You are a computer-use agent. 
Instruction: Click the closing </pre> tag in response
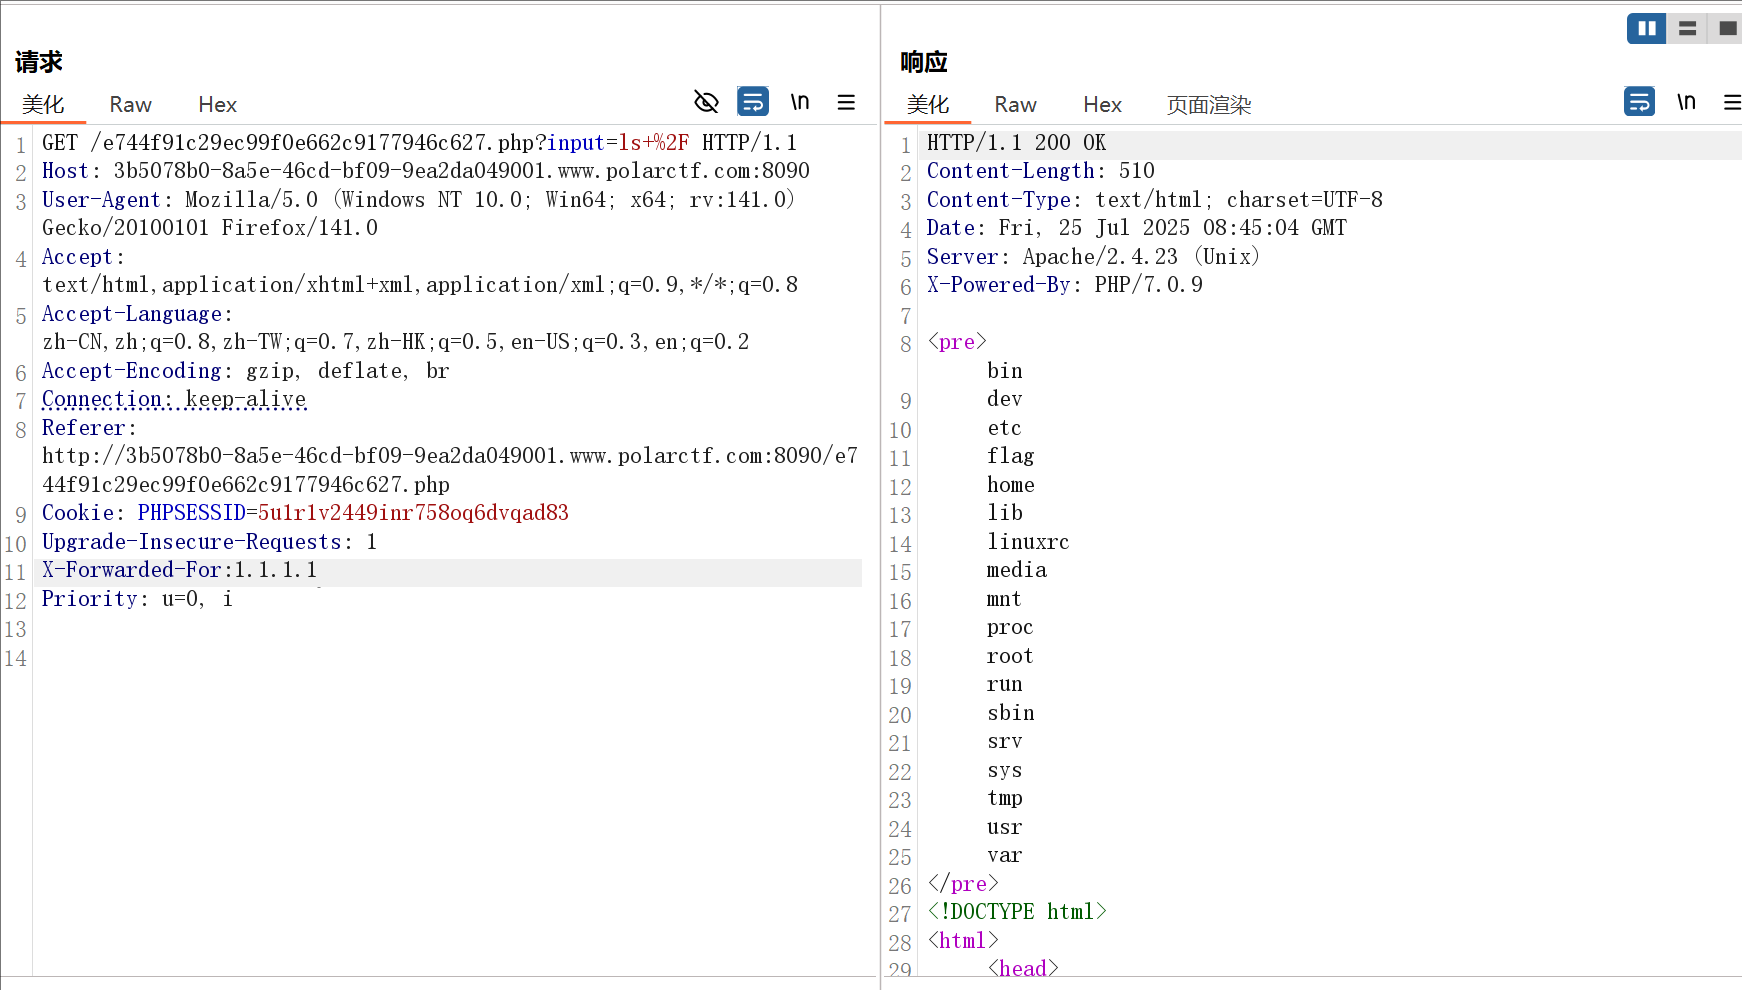tap(963, 884)
